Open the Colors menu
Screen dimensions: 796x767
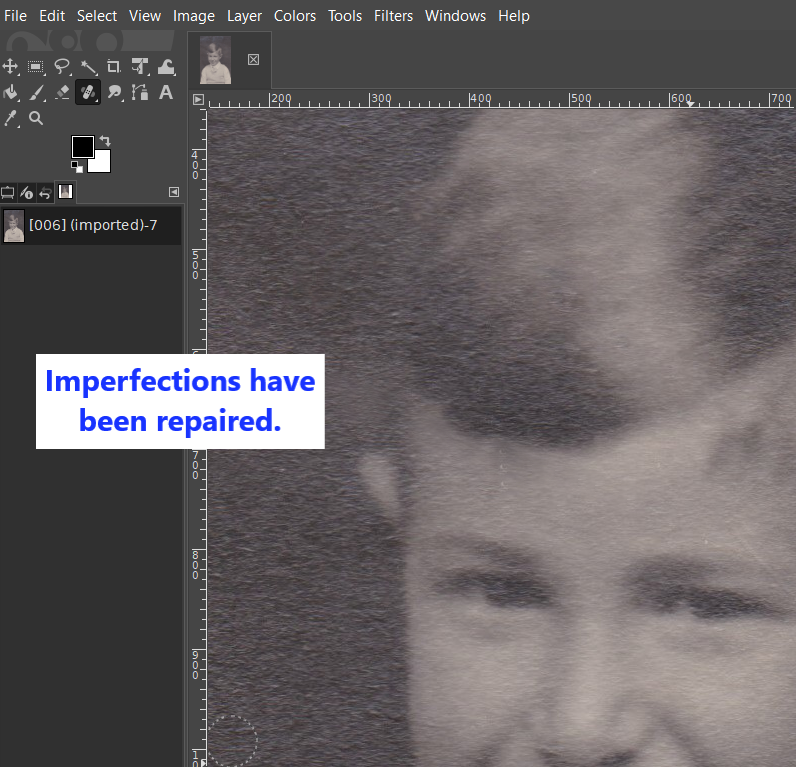pyautogui.click(x=295, y=16)
